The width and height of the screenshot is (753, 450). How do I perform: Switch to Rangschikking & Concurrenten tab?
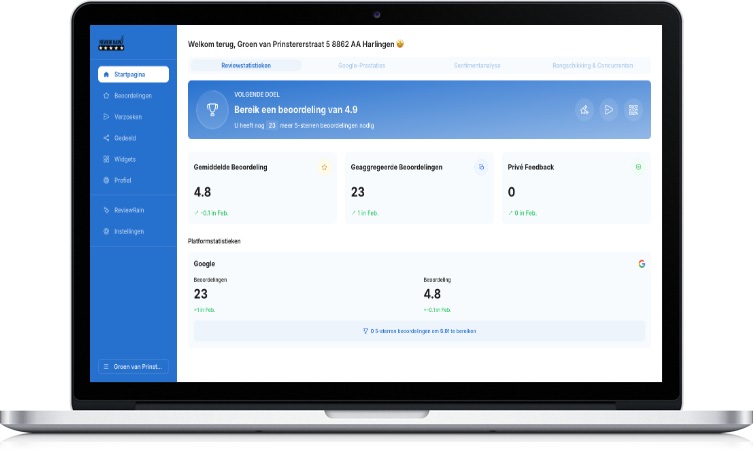coord(593,65)
